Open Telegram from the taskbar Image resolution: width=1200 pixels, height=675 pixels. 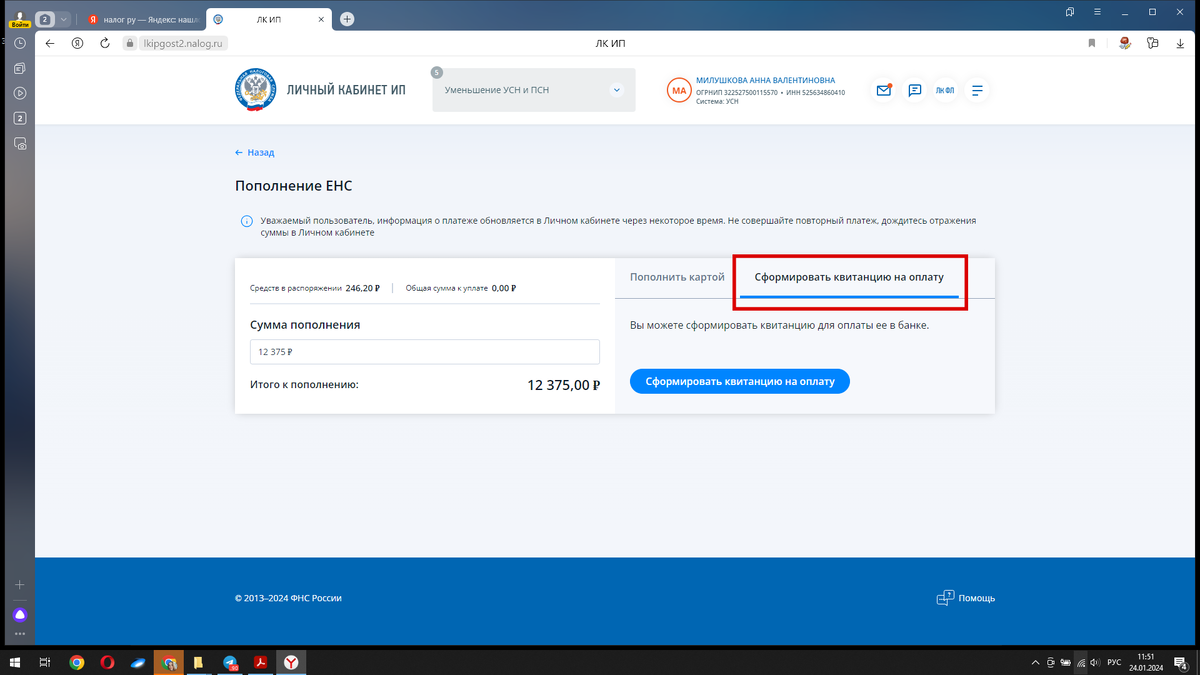pos(228,662)
